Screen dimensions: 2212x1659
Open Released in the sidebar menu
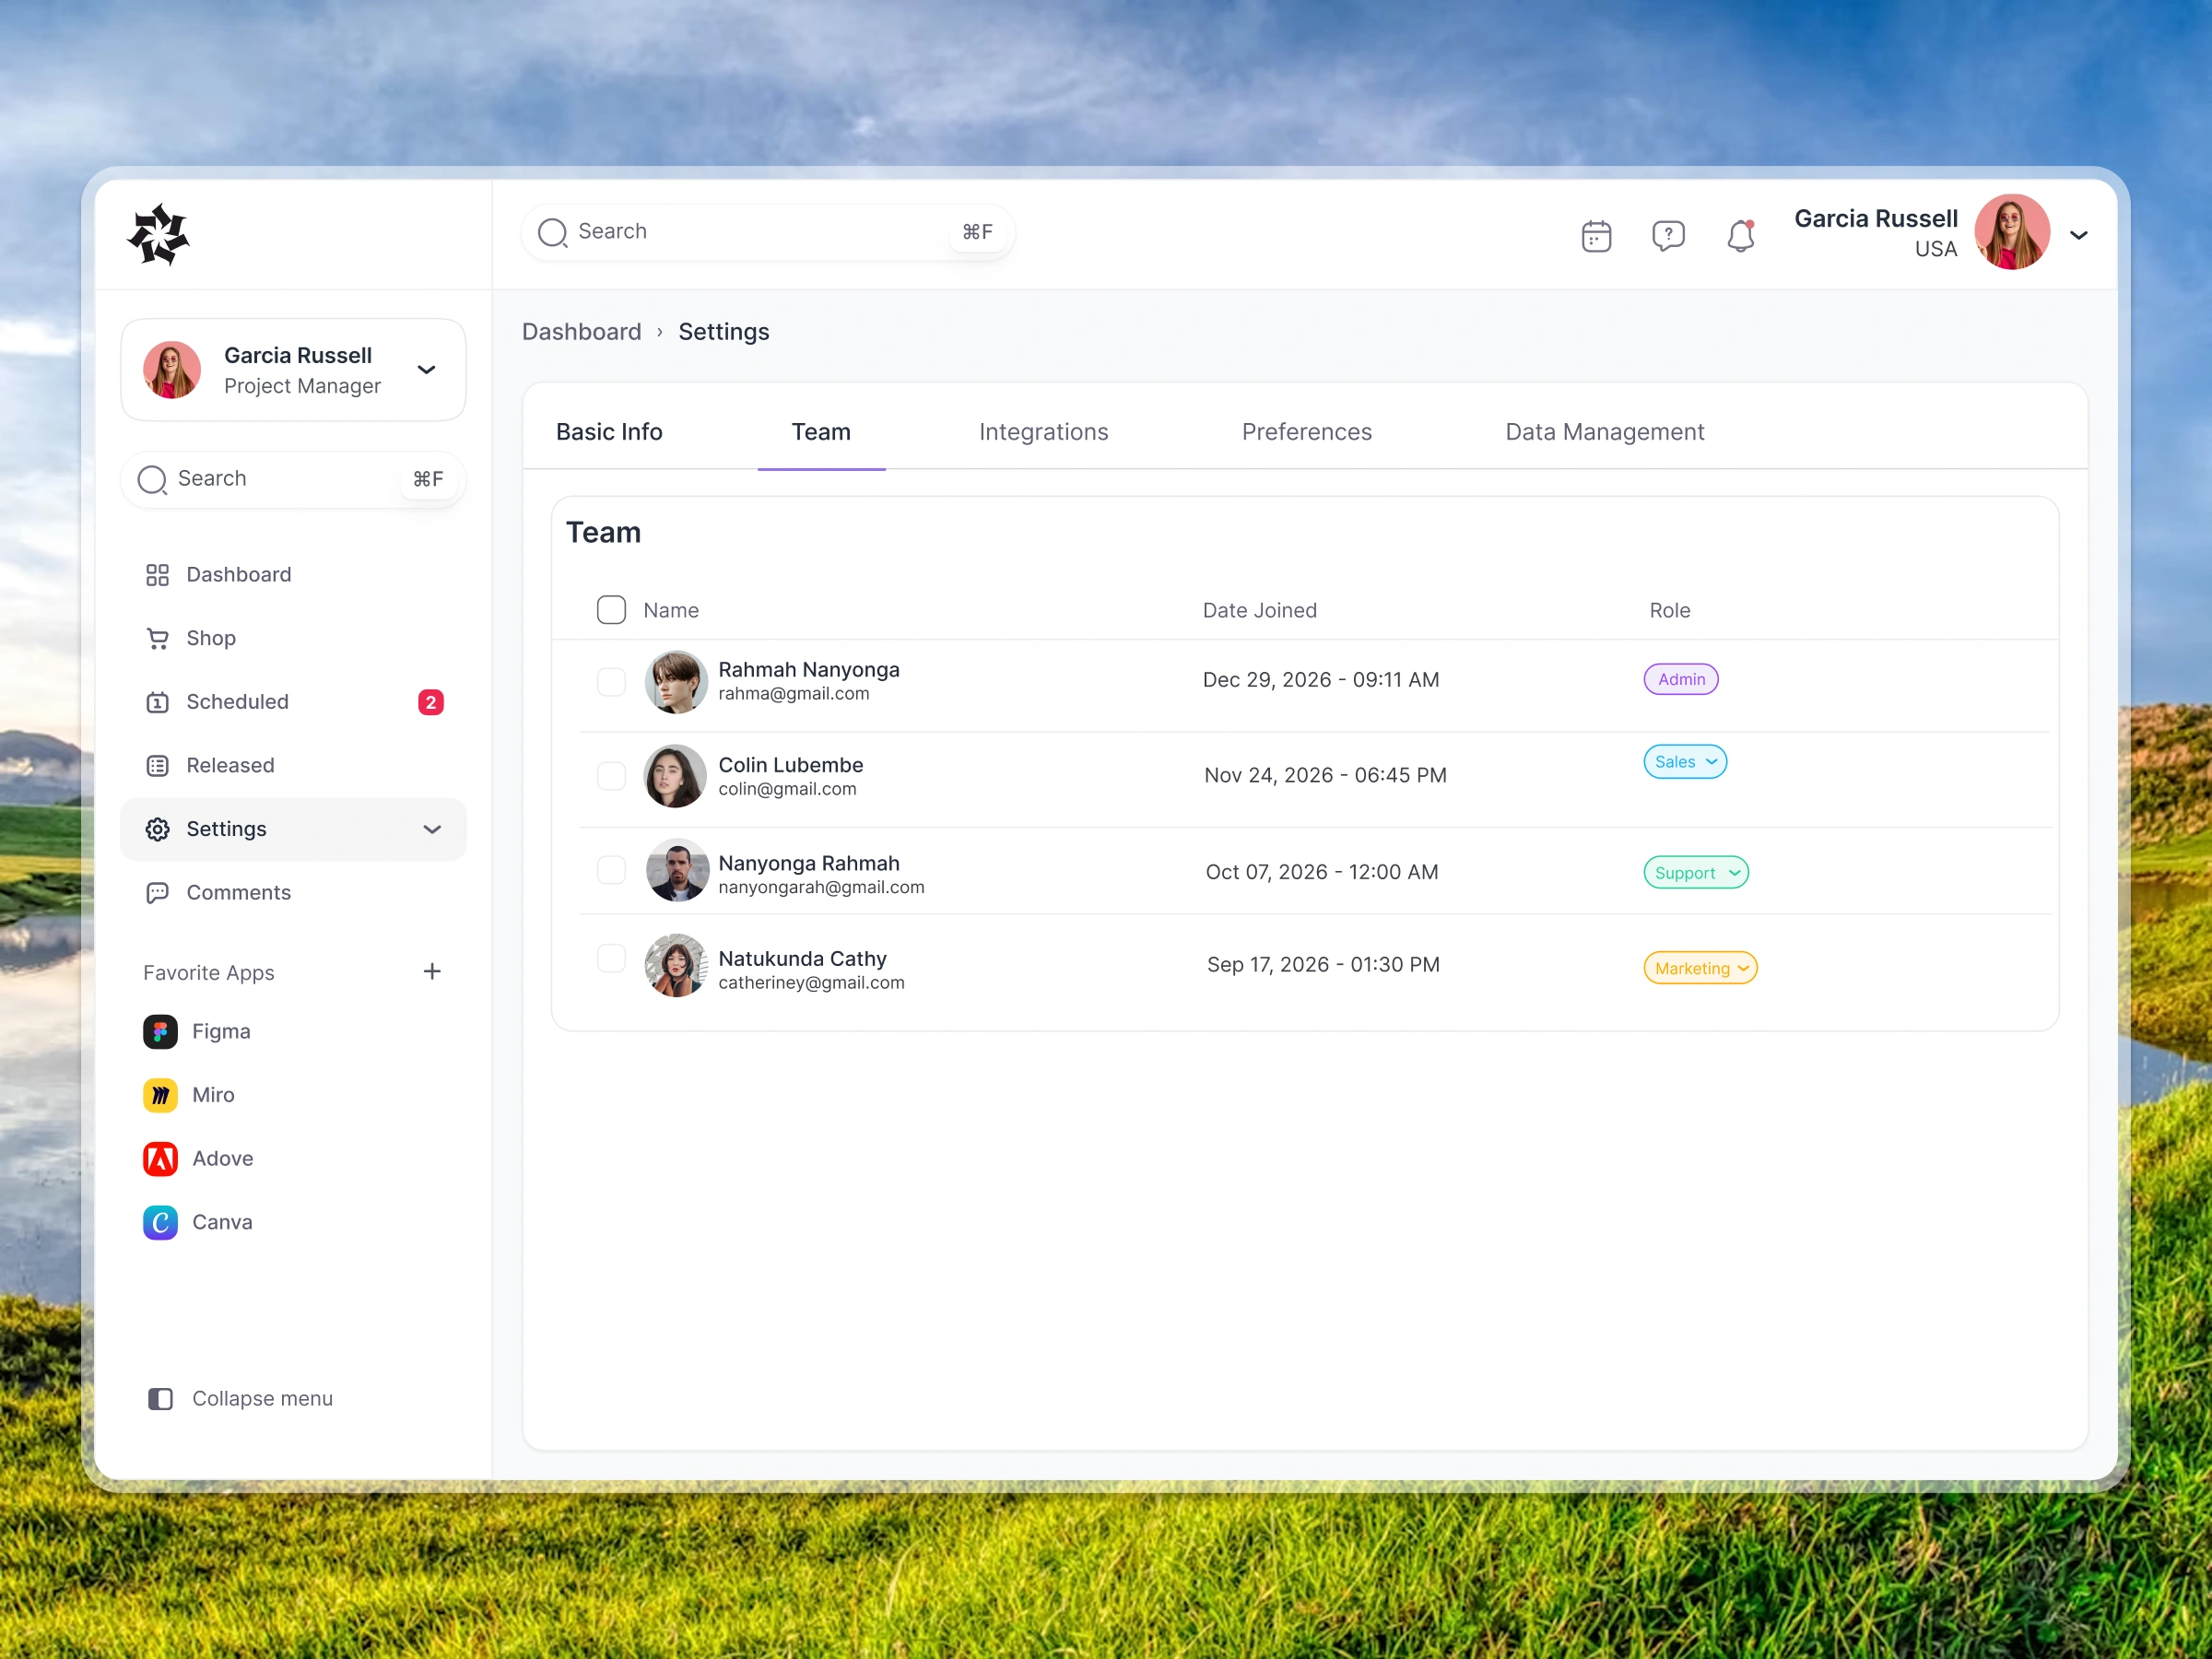292,766
